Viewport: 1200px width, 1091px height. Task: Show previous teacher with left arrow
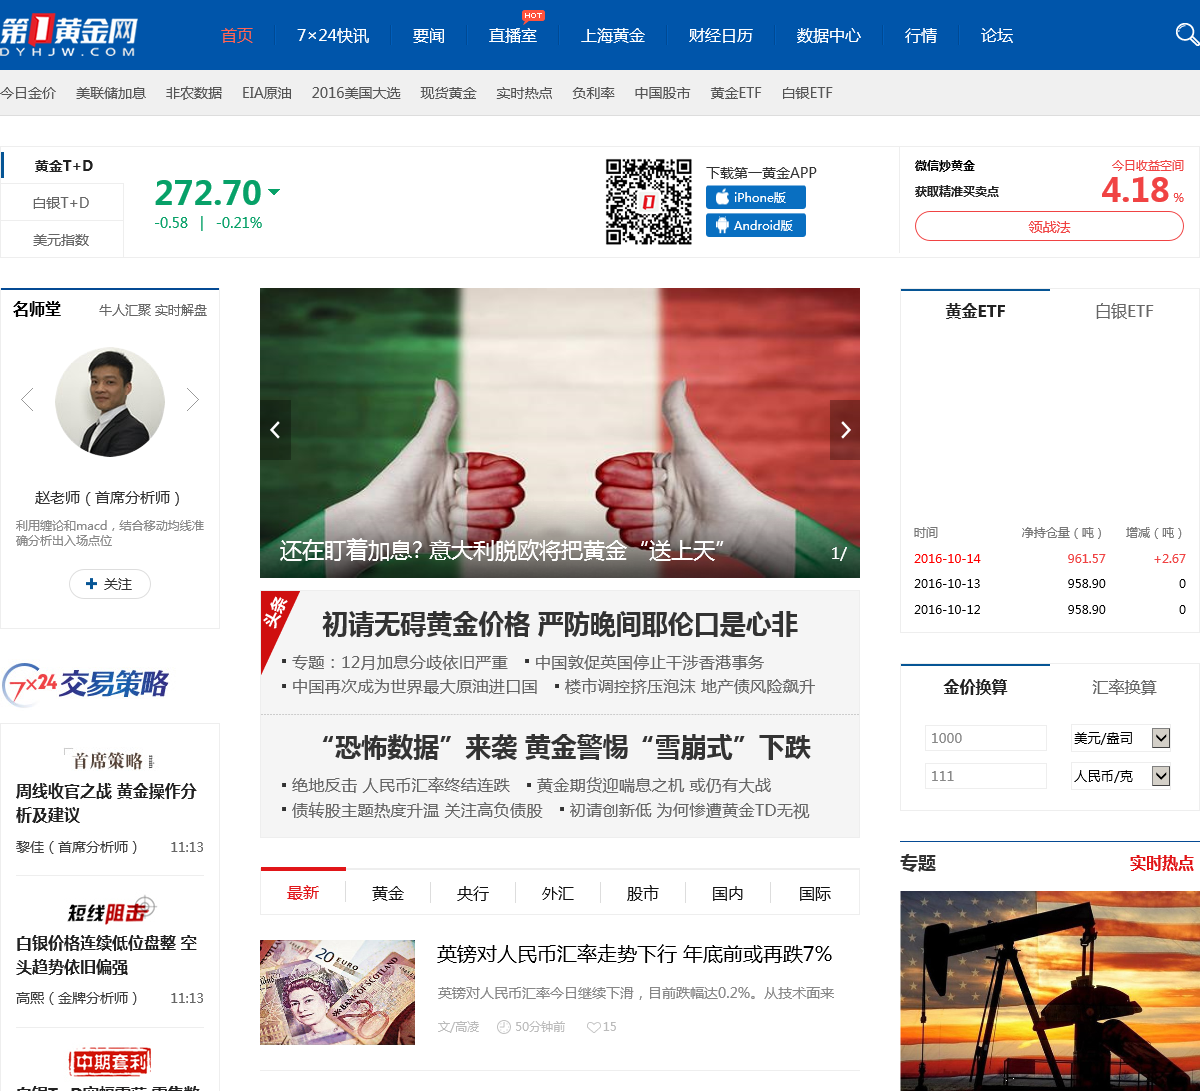pyautogui.click(x=27, y=400)
